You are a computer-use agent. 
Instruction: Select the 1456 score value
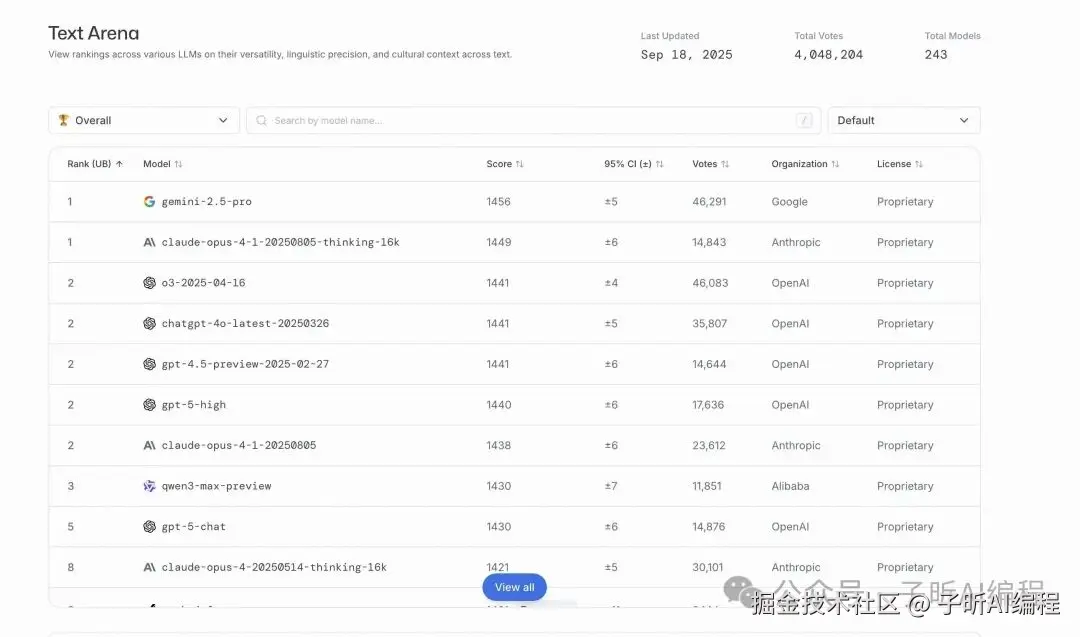pos(499,202)
